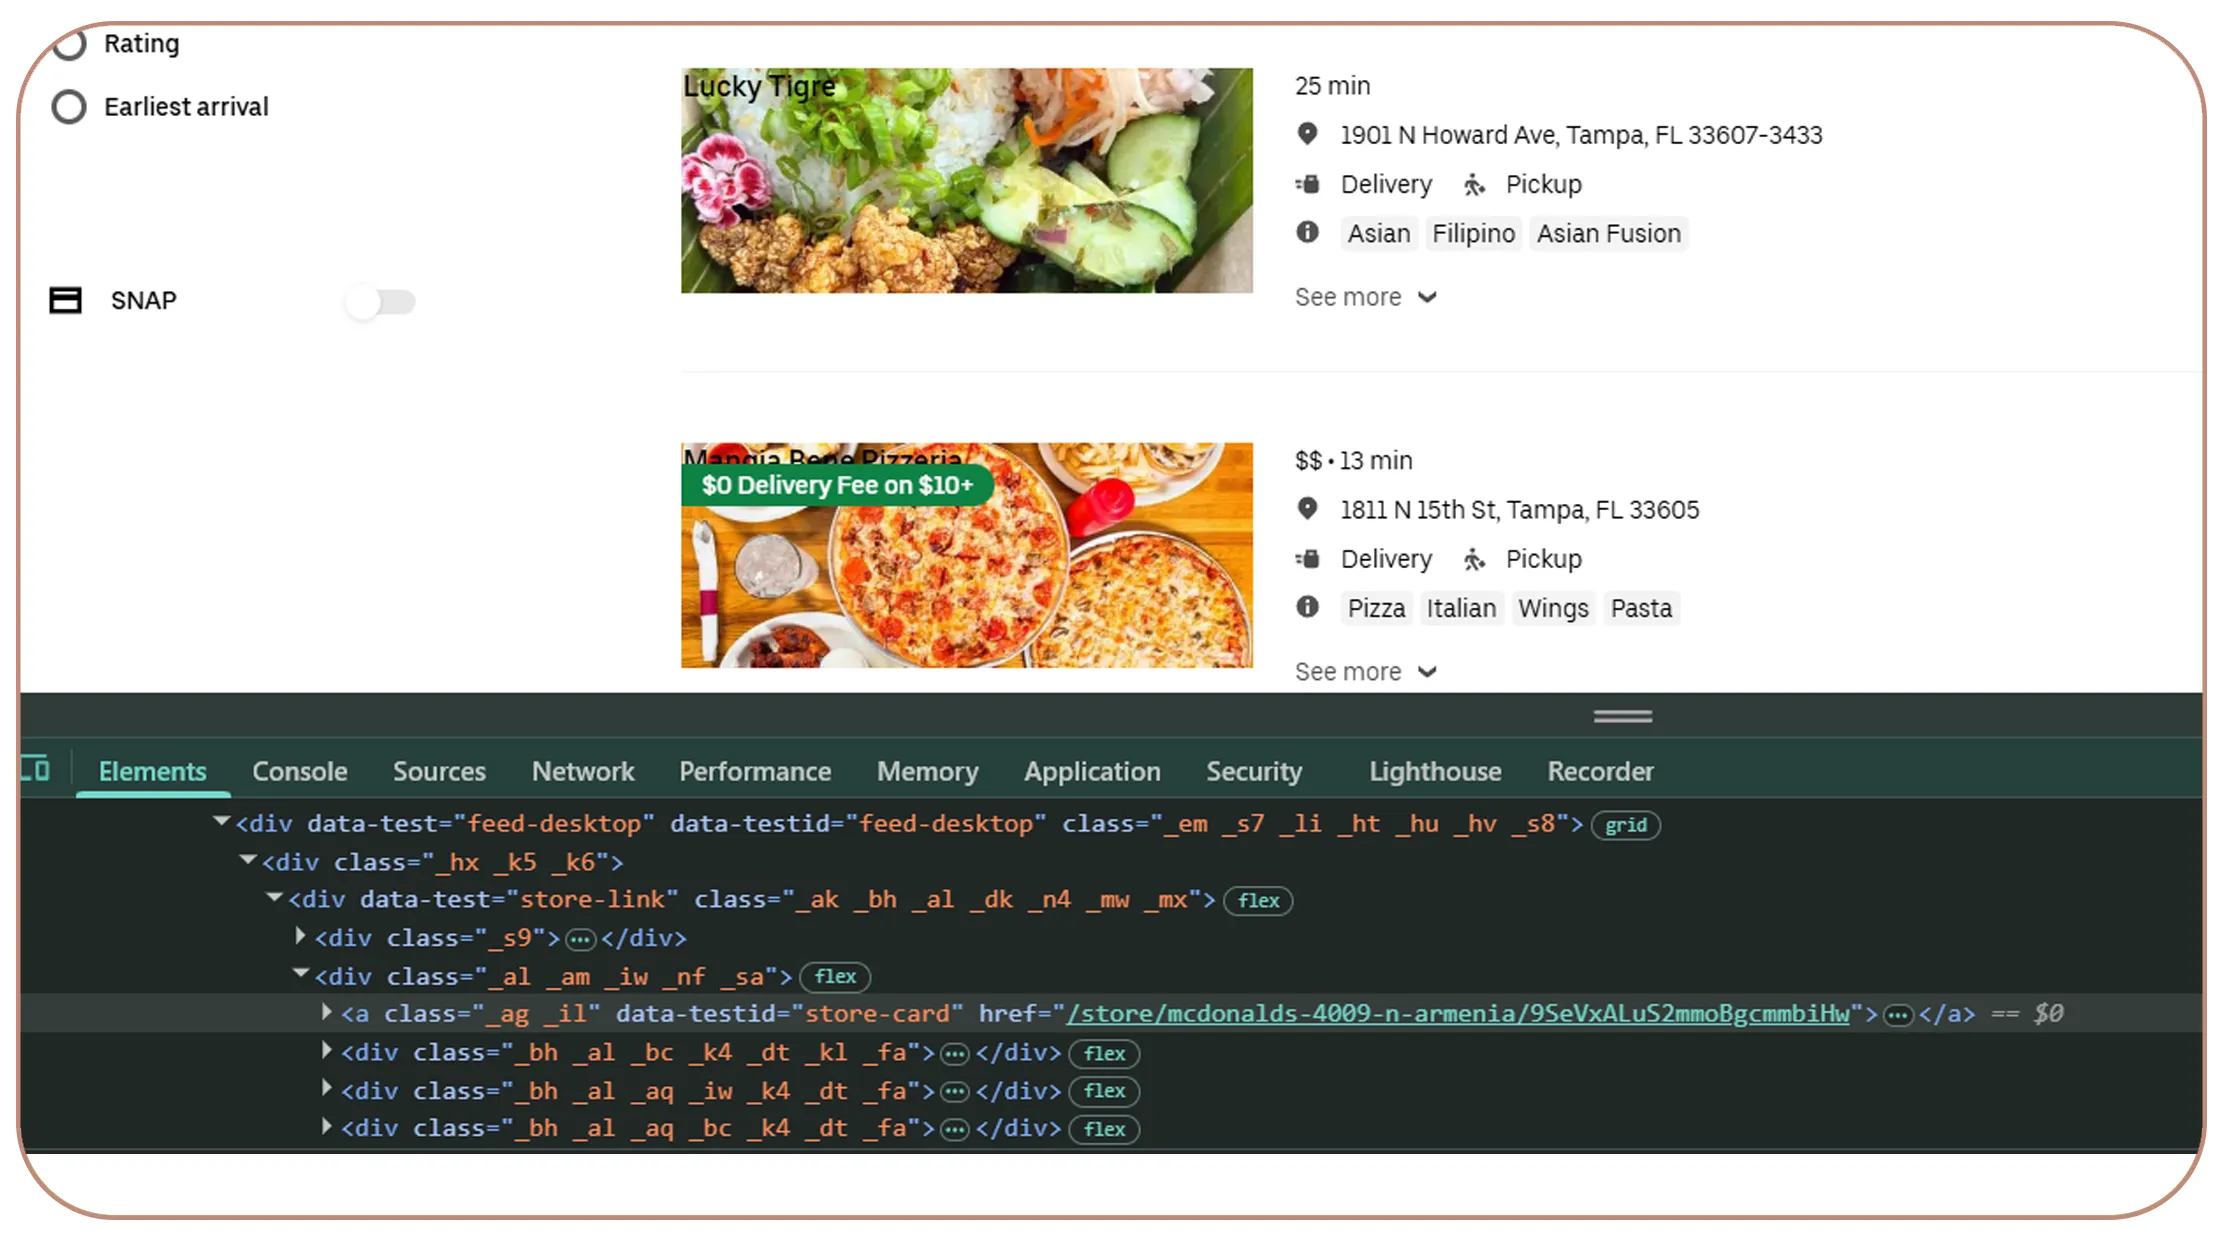The width and height of the screenshot is (2223, 1240).
Task: Click Mangia Bene's pickup walking icon
Action: 1474,559
